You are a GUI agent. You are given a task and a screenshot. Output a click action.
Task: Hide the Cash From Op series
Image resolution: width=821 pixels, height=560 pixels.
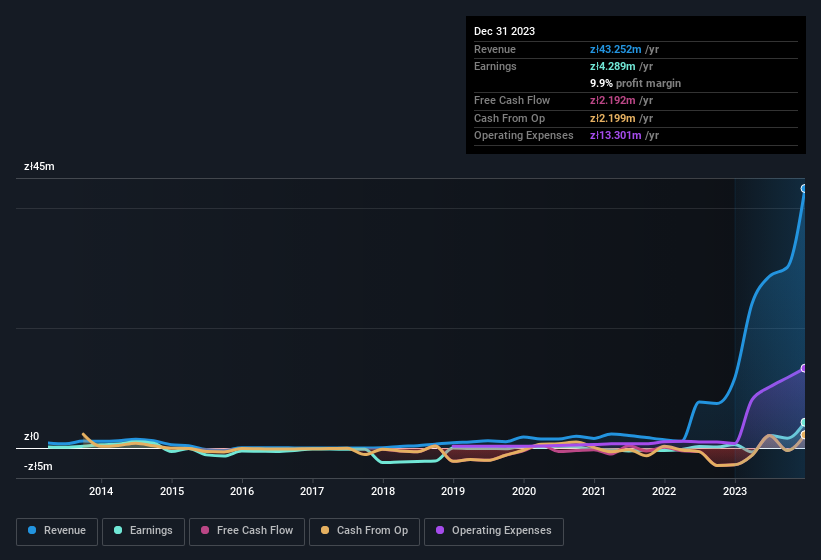364,531
